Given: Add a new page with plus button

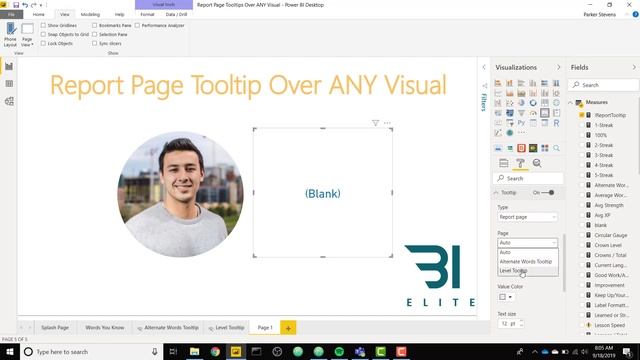Looking at the screenshot, I should click(288, 328).
